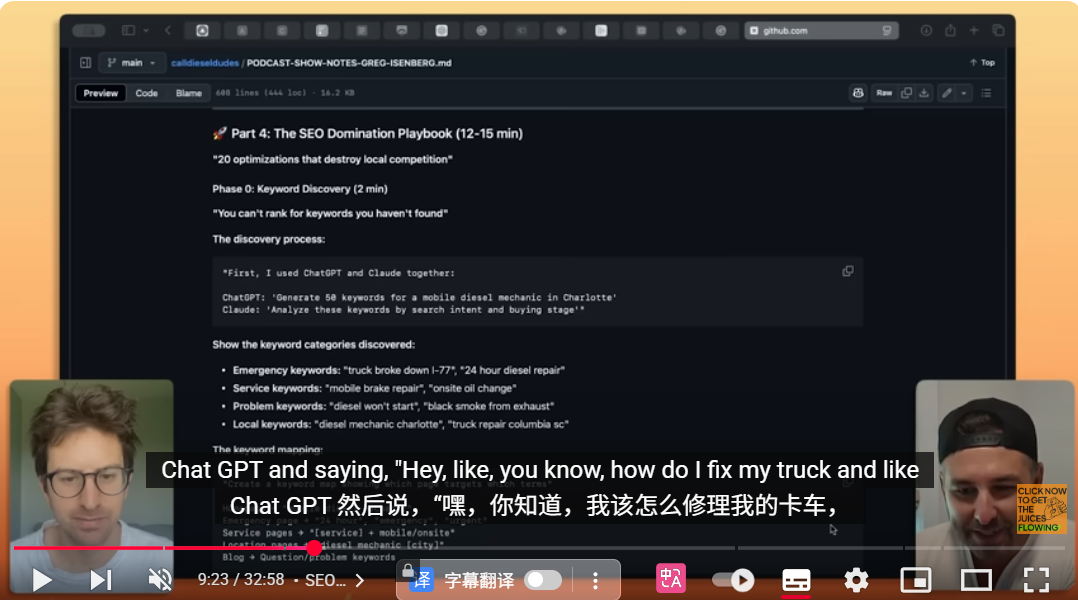Open the dropdown arrow beside the sidebar button
Viewport: 1078px width, 600px height.
pyautogui.click(x=146, y=30)
